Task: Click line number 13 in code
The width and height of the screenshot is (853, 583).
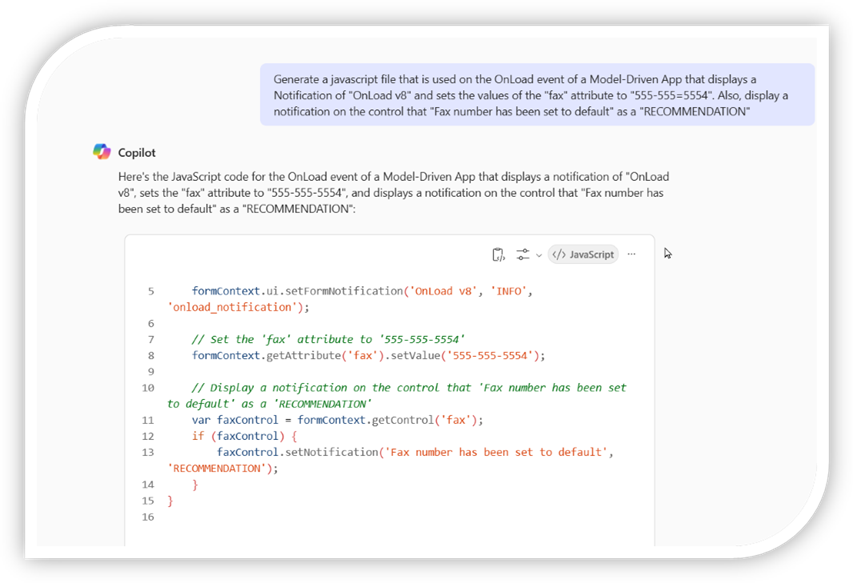Action: click(x=148, y=452)
